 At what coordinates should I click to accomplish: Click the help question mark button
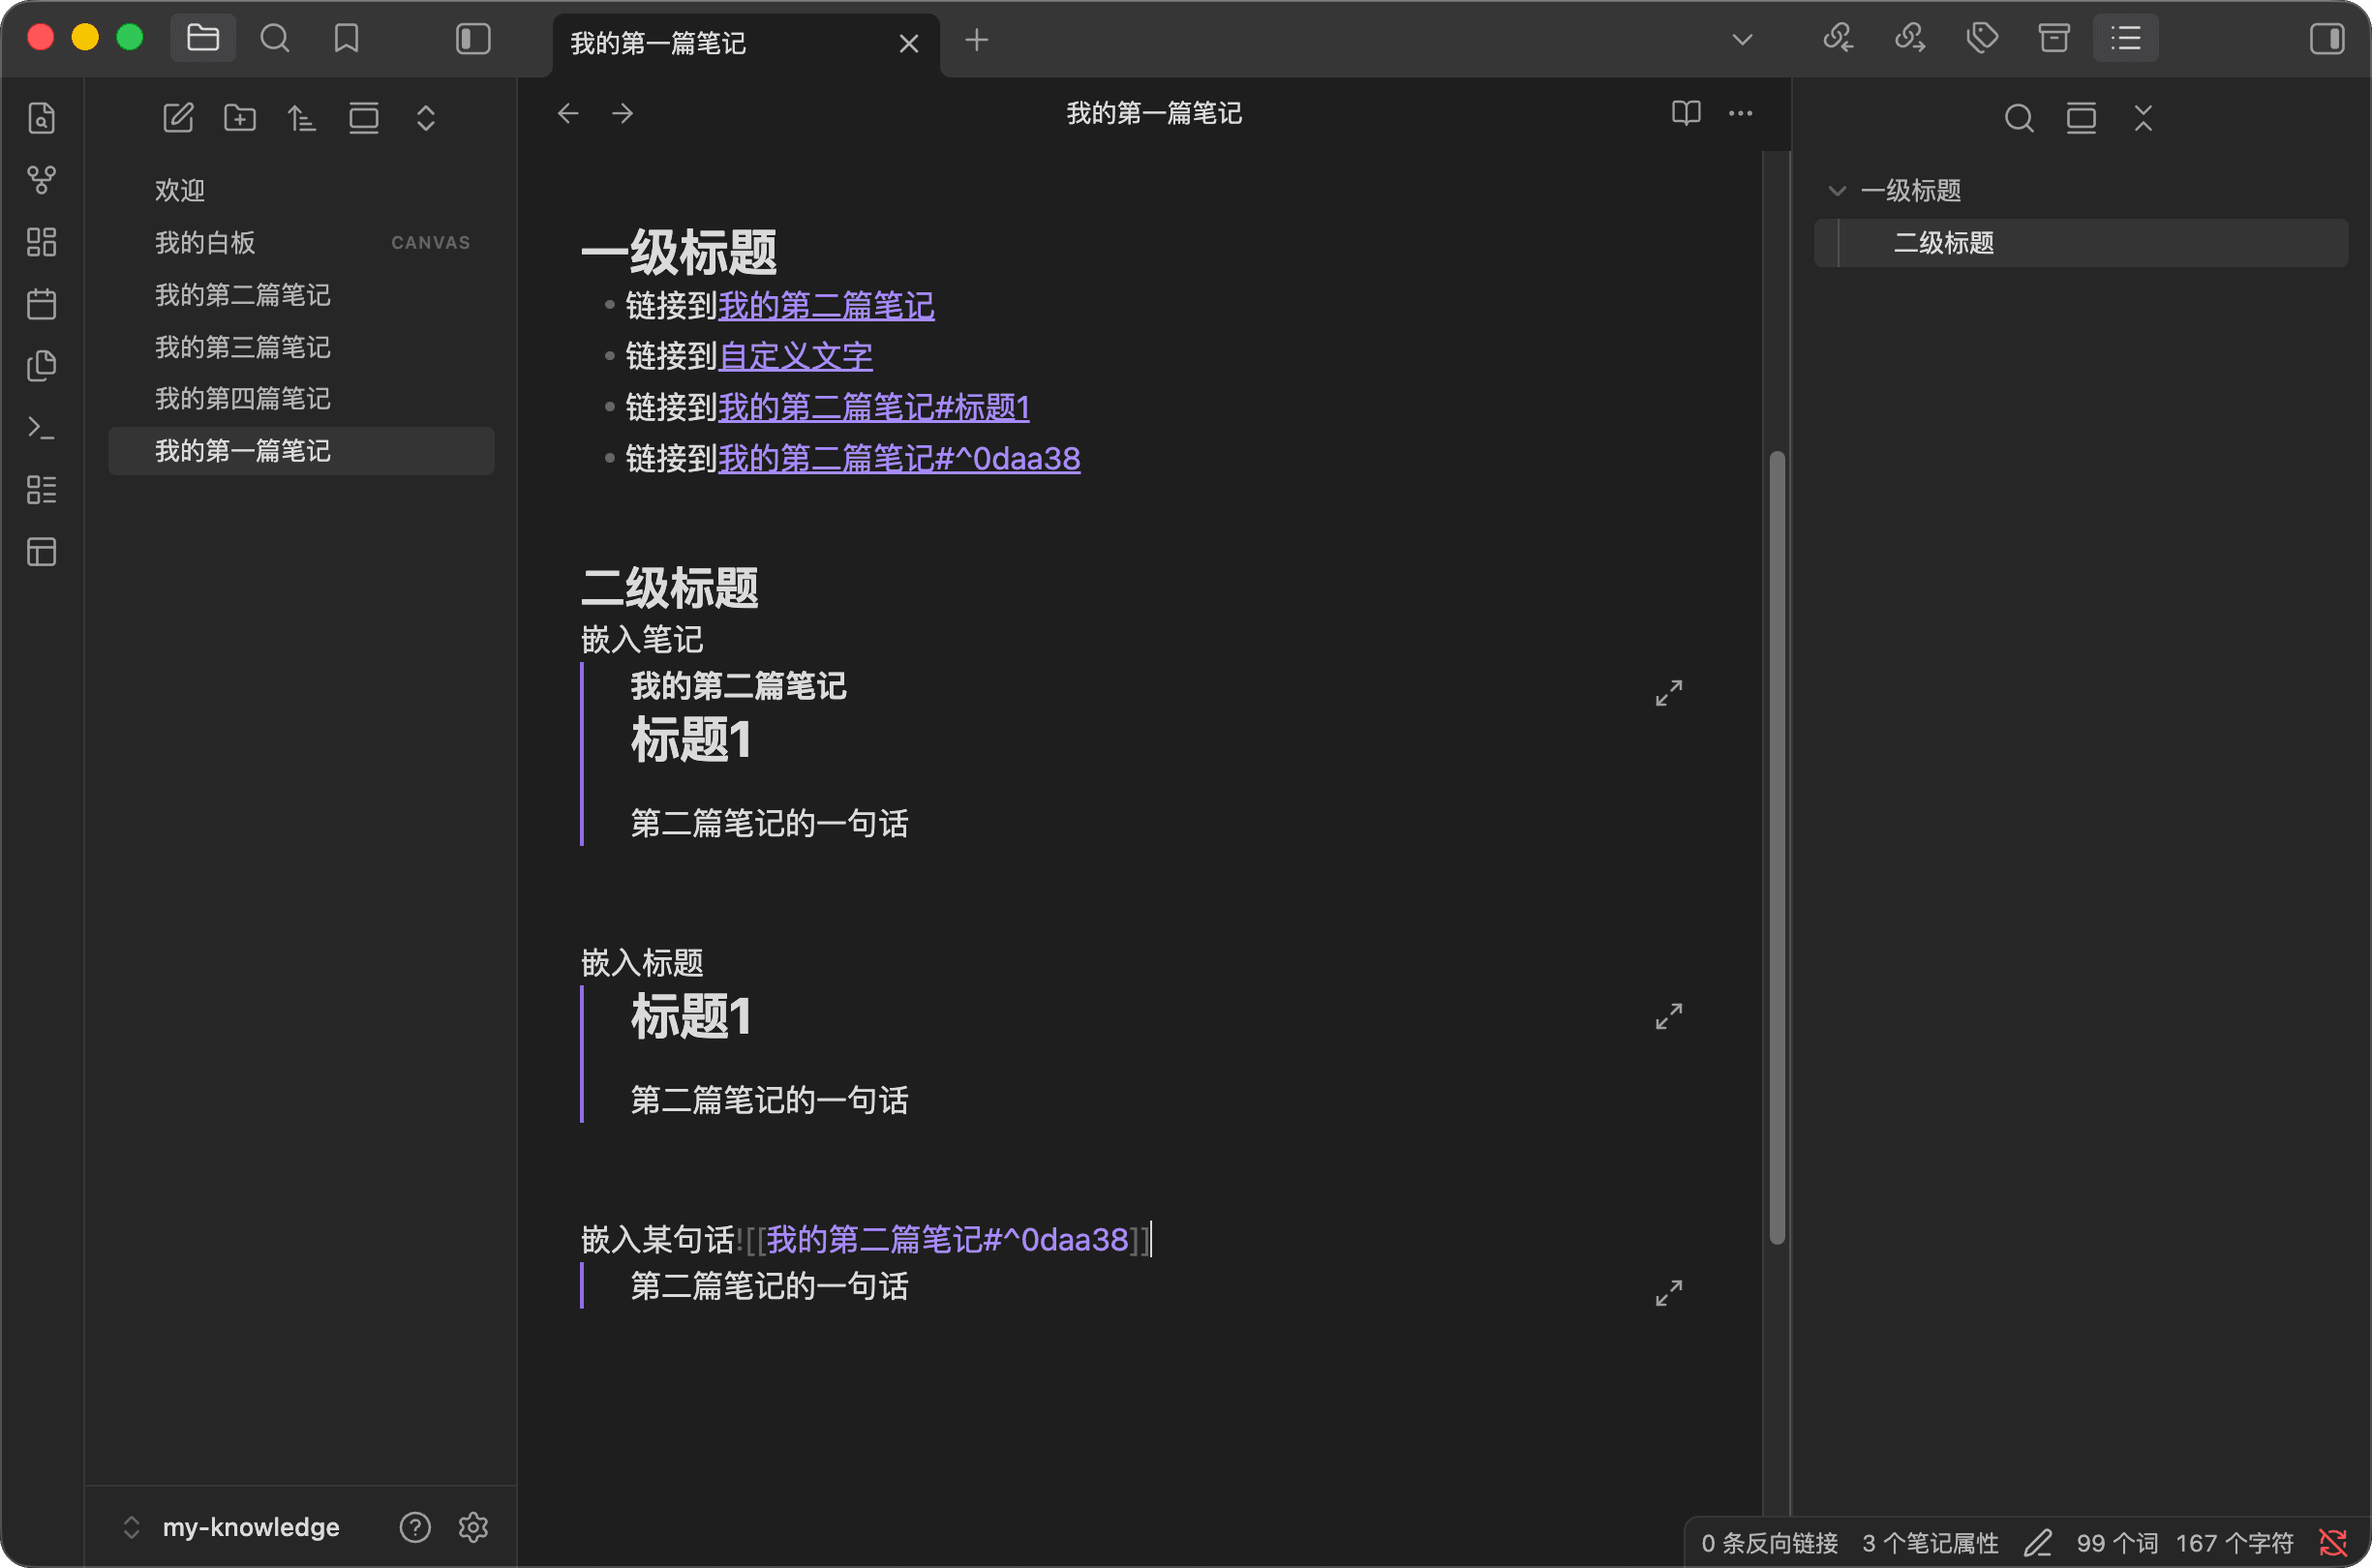415,1526
